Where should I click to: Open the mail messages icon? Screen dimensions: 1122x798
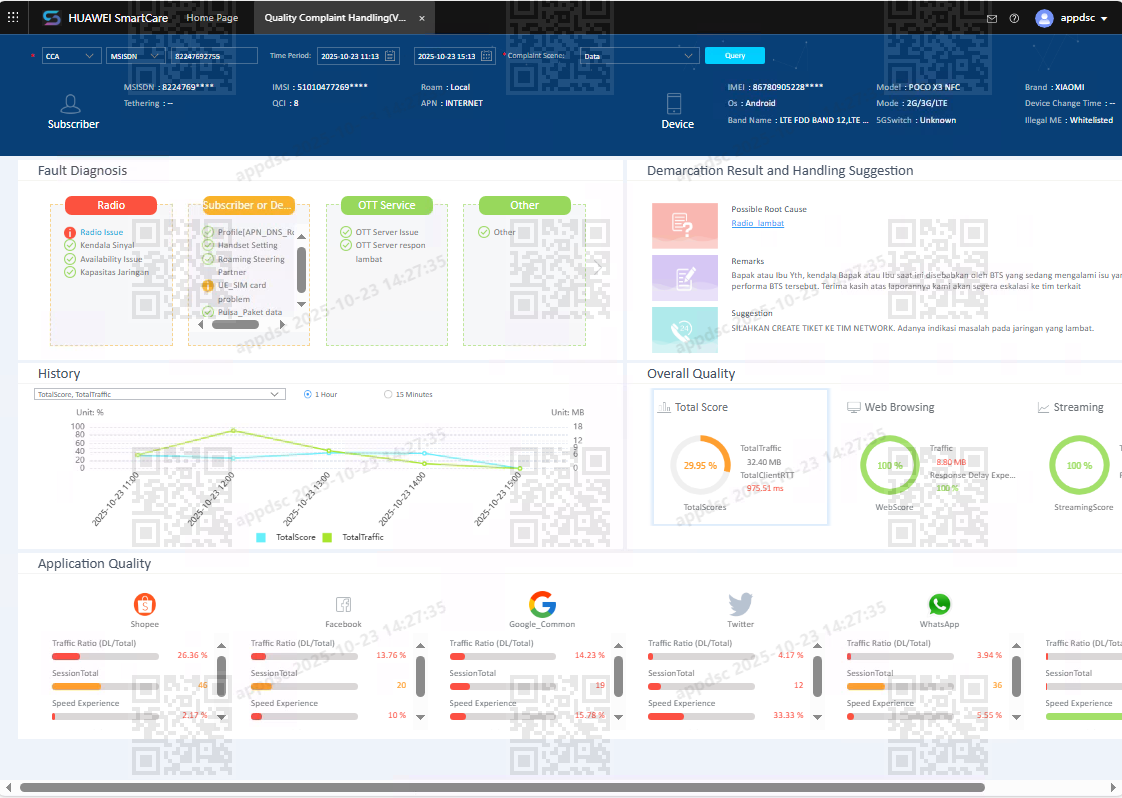992,19
